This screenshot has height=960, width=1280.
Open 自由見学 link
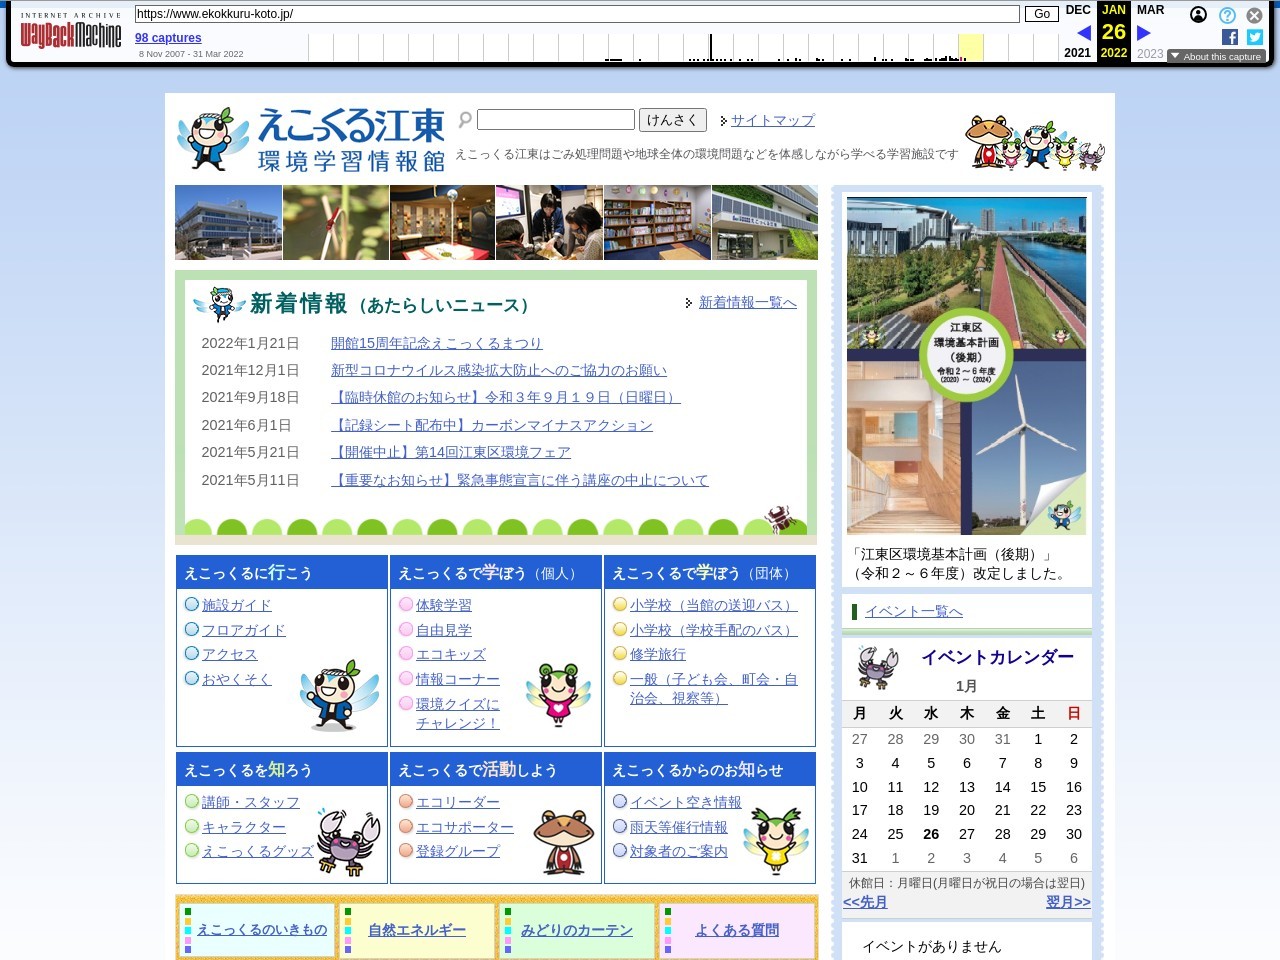tap(444, 630)
